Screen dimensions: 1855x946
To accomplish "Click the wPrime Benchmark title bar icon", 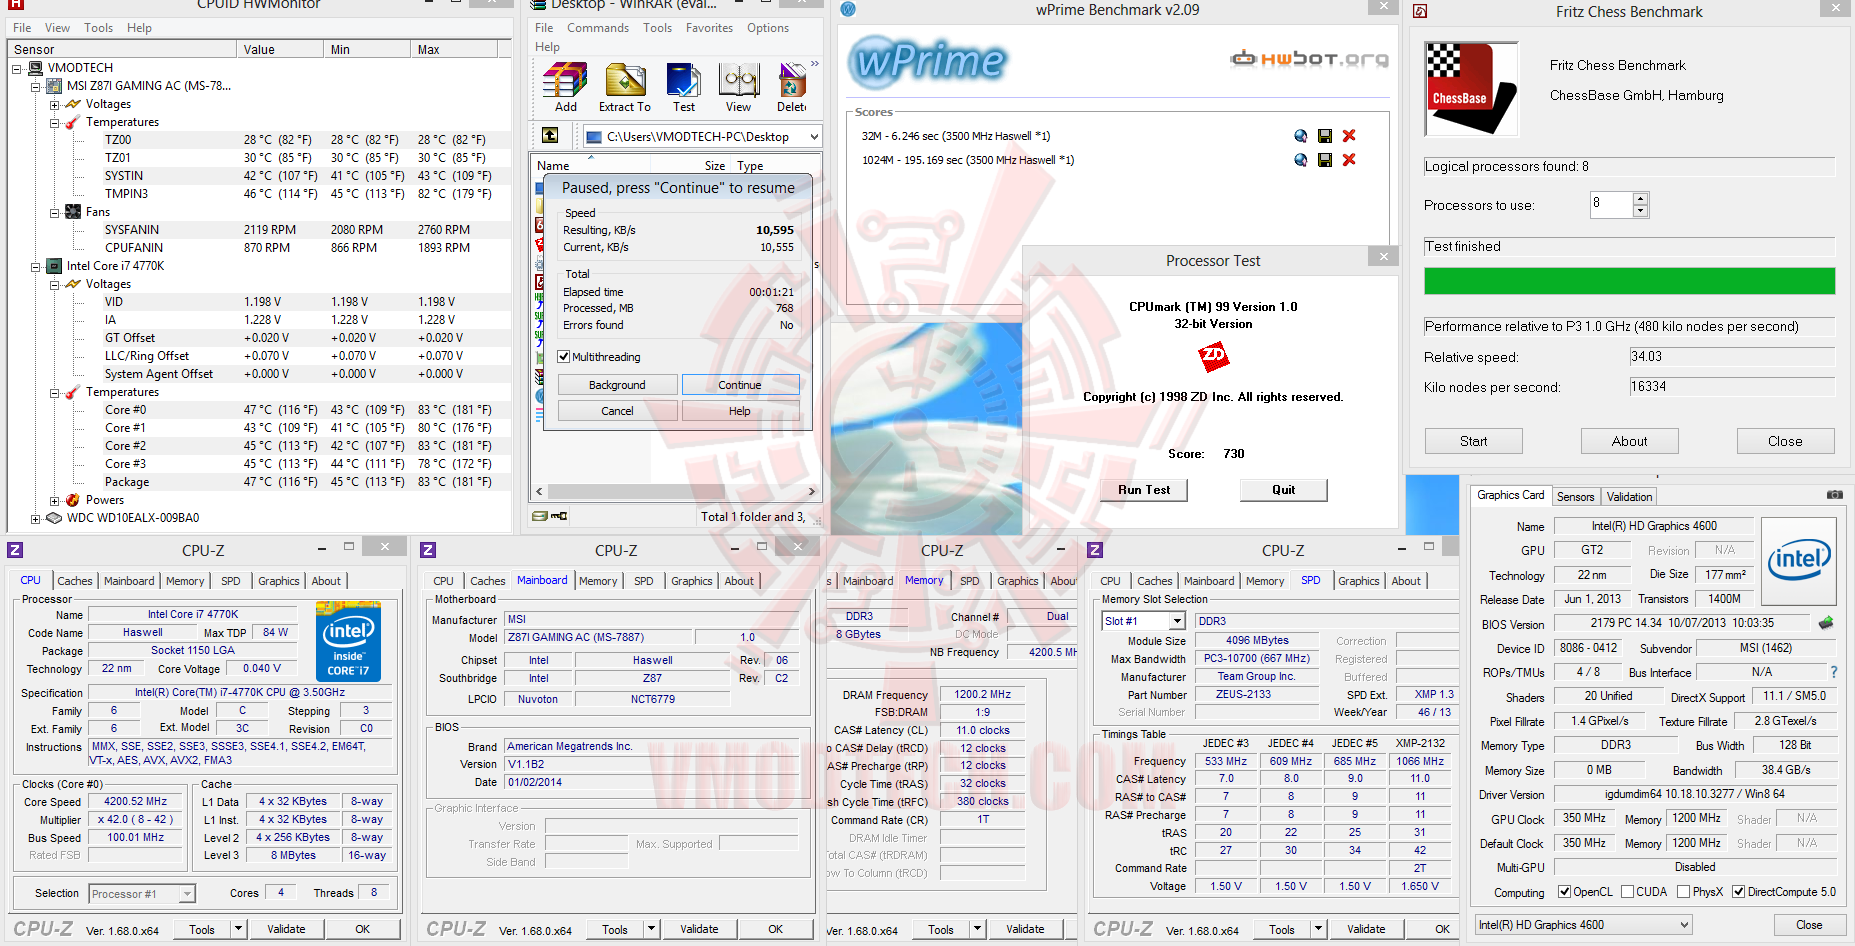I will pyautogui.click(x=848, y=10).
